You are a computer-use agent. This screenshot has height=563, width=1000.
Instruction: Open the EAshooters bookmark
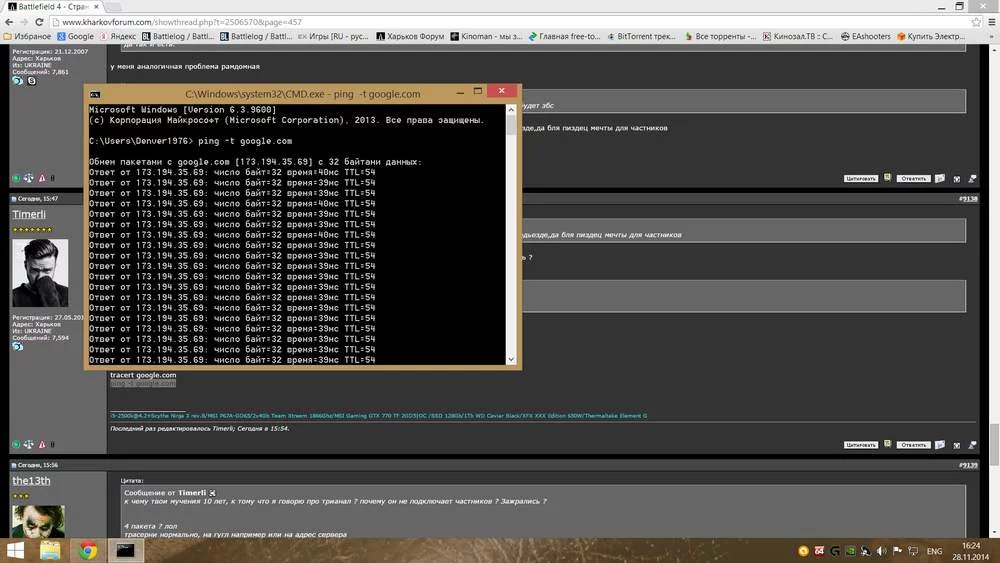pos(865,36)
